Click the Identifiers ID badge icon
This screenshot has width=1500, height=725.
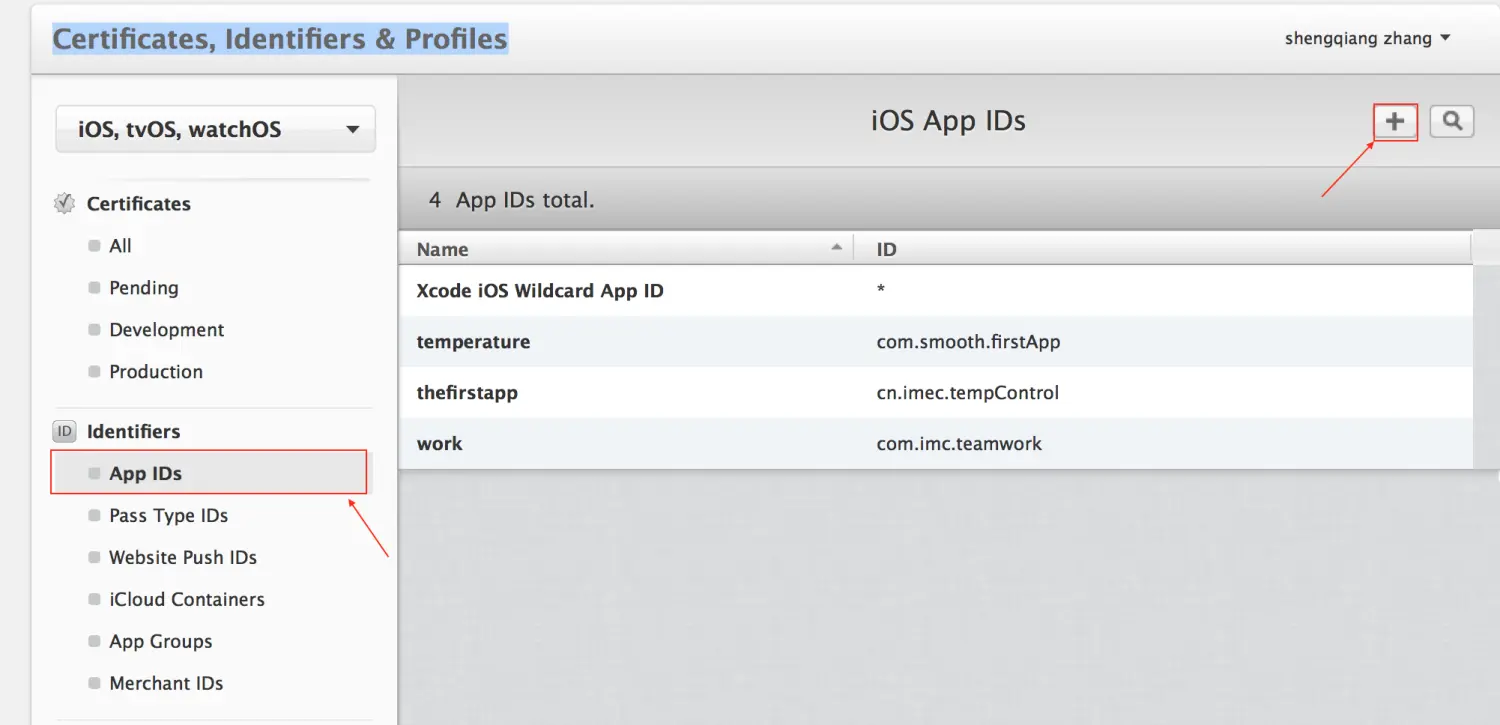[x=64, y=432]
